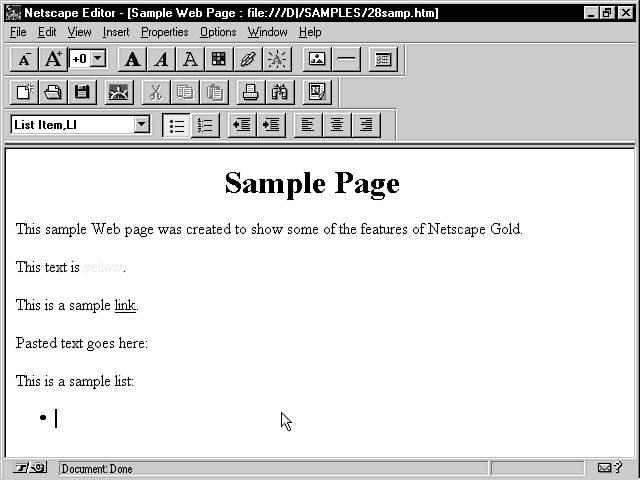Screen dimensions: 640x480
Task: Click the increase font size icon
Action: [x=53, y=60]
